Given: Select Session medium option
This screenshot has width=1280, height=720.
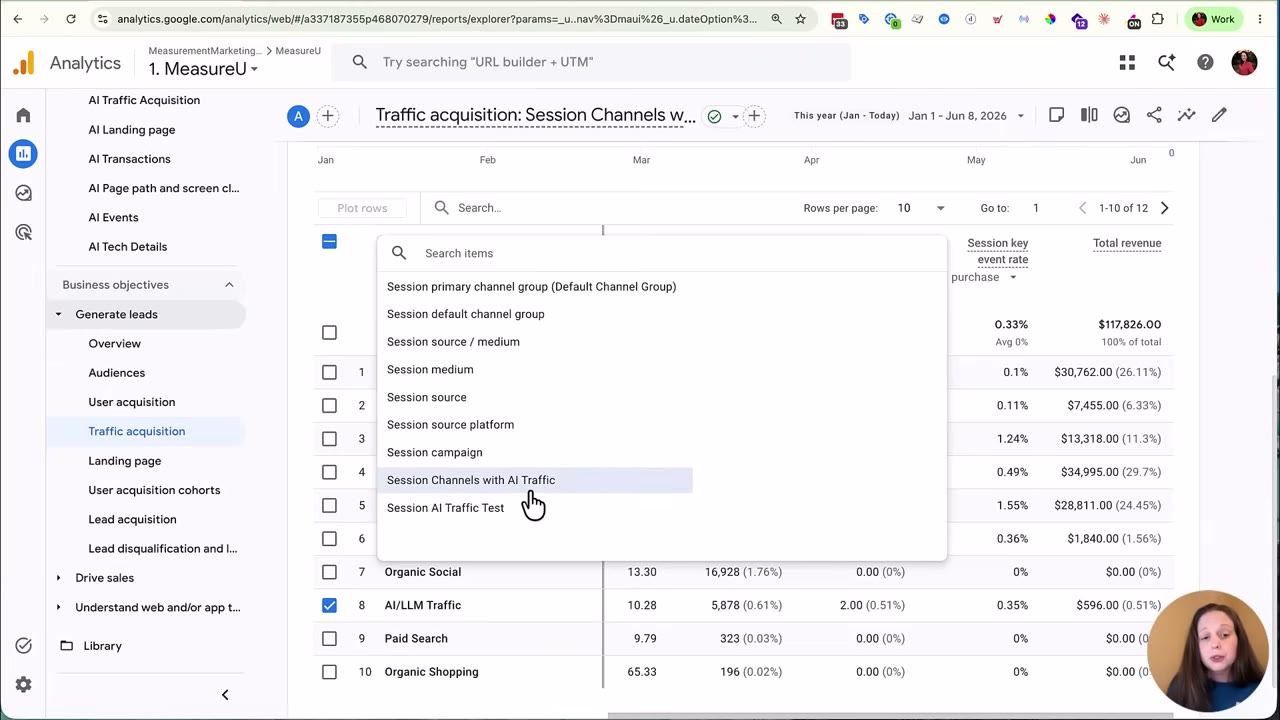Looking at the screenshot, I should pos(430,370).
